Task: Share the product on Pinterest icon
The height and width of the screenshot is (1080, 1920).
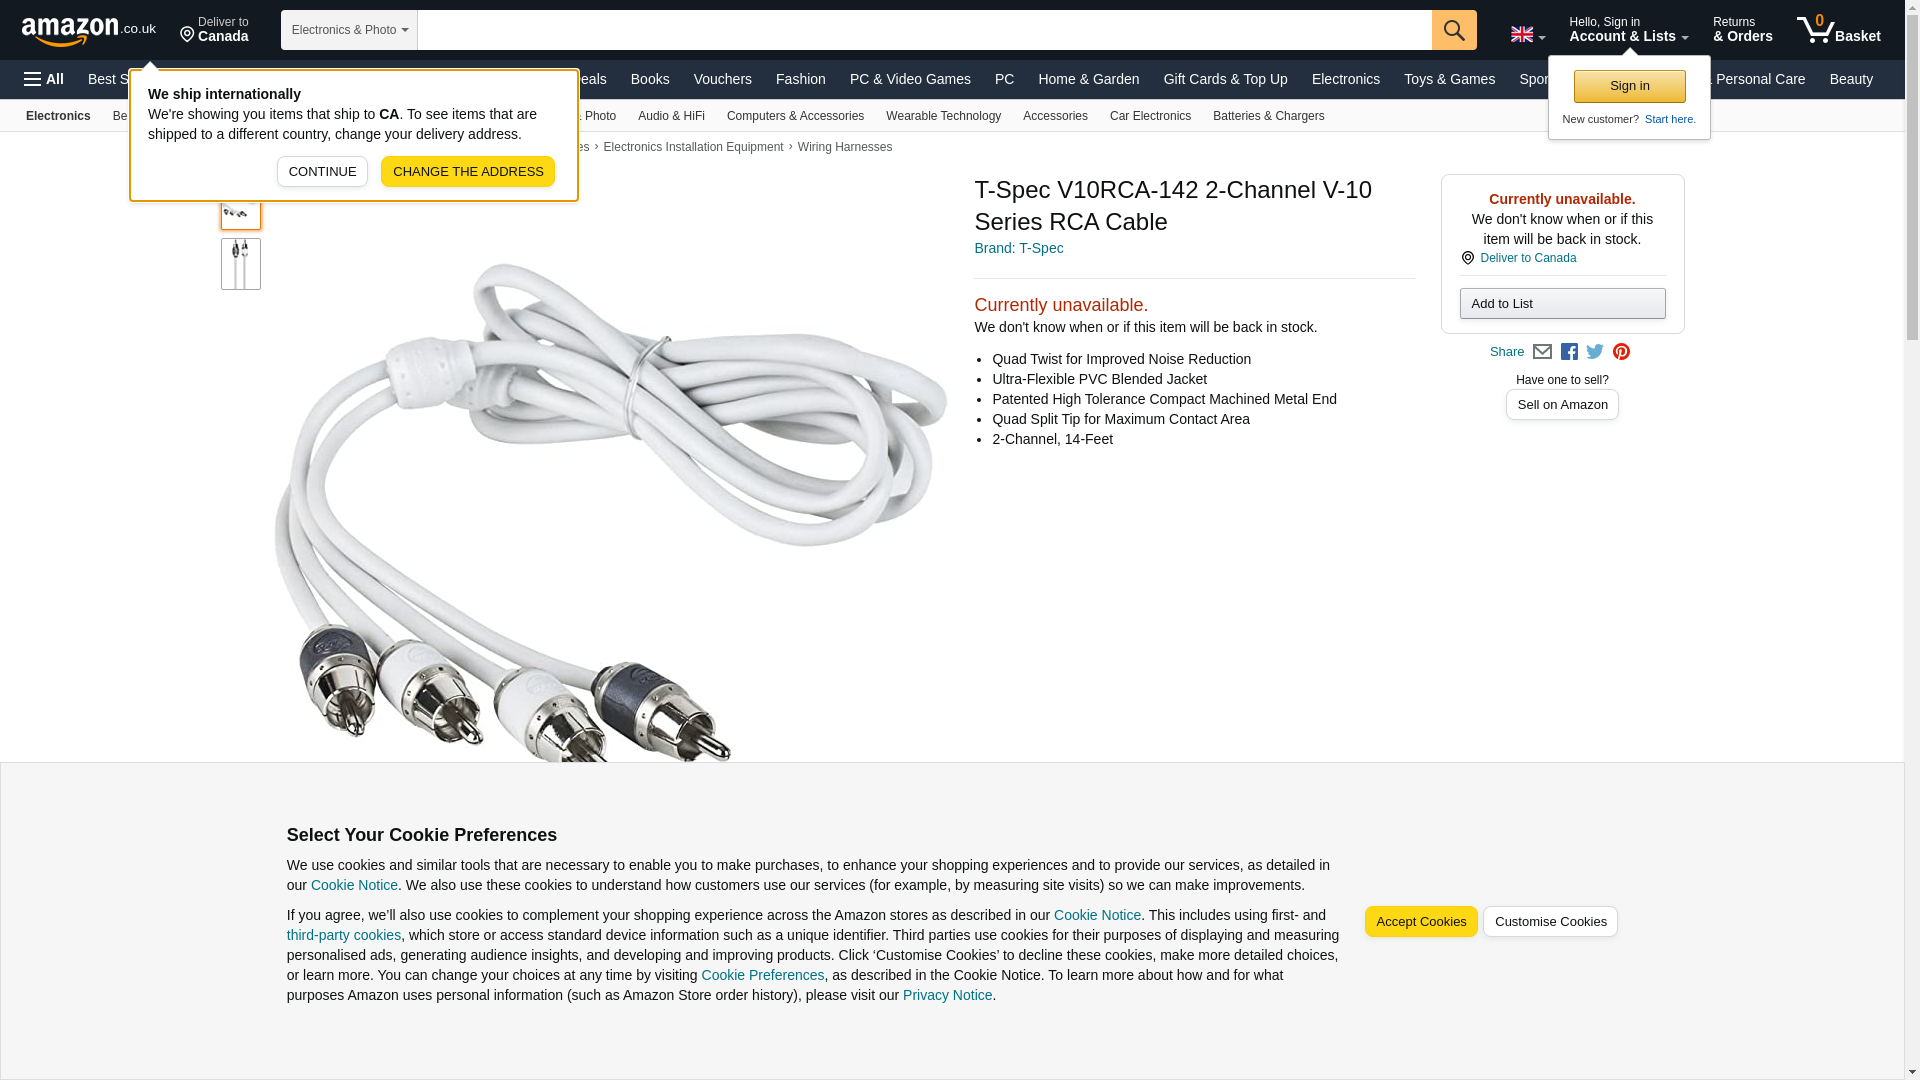Action: coord(1621,352)
